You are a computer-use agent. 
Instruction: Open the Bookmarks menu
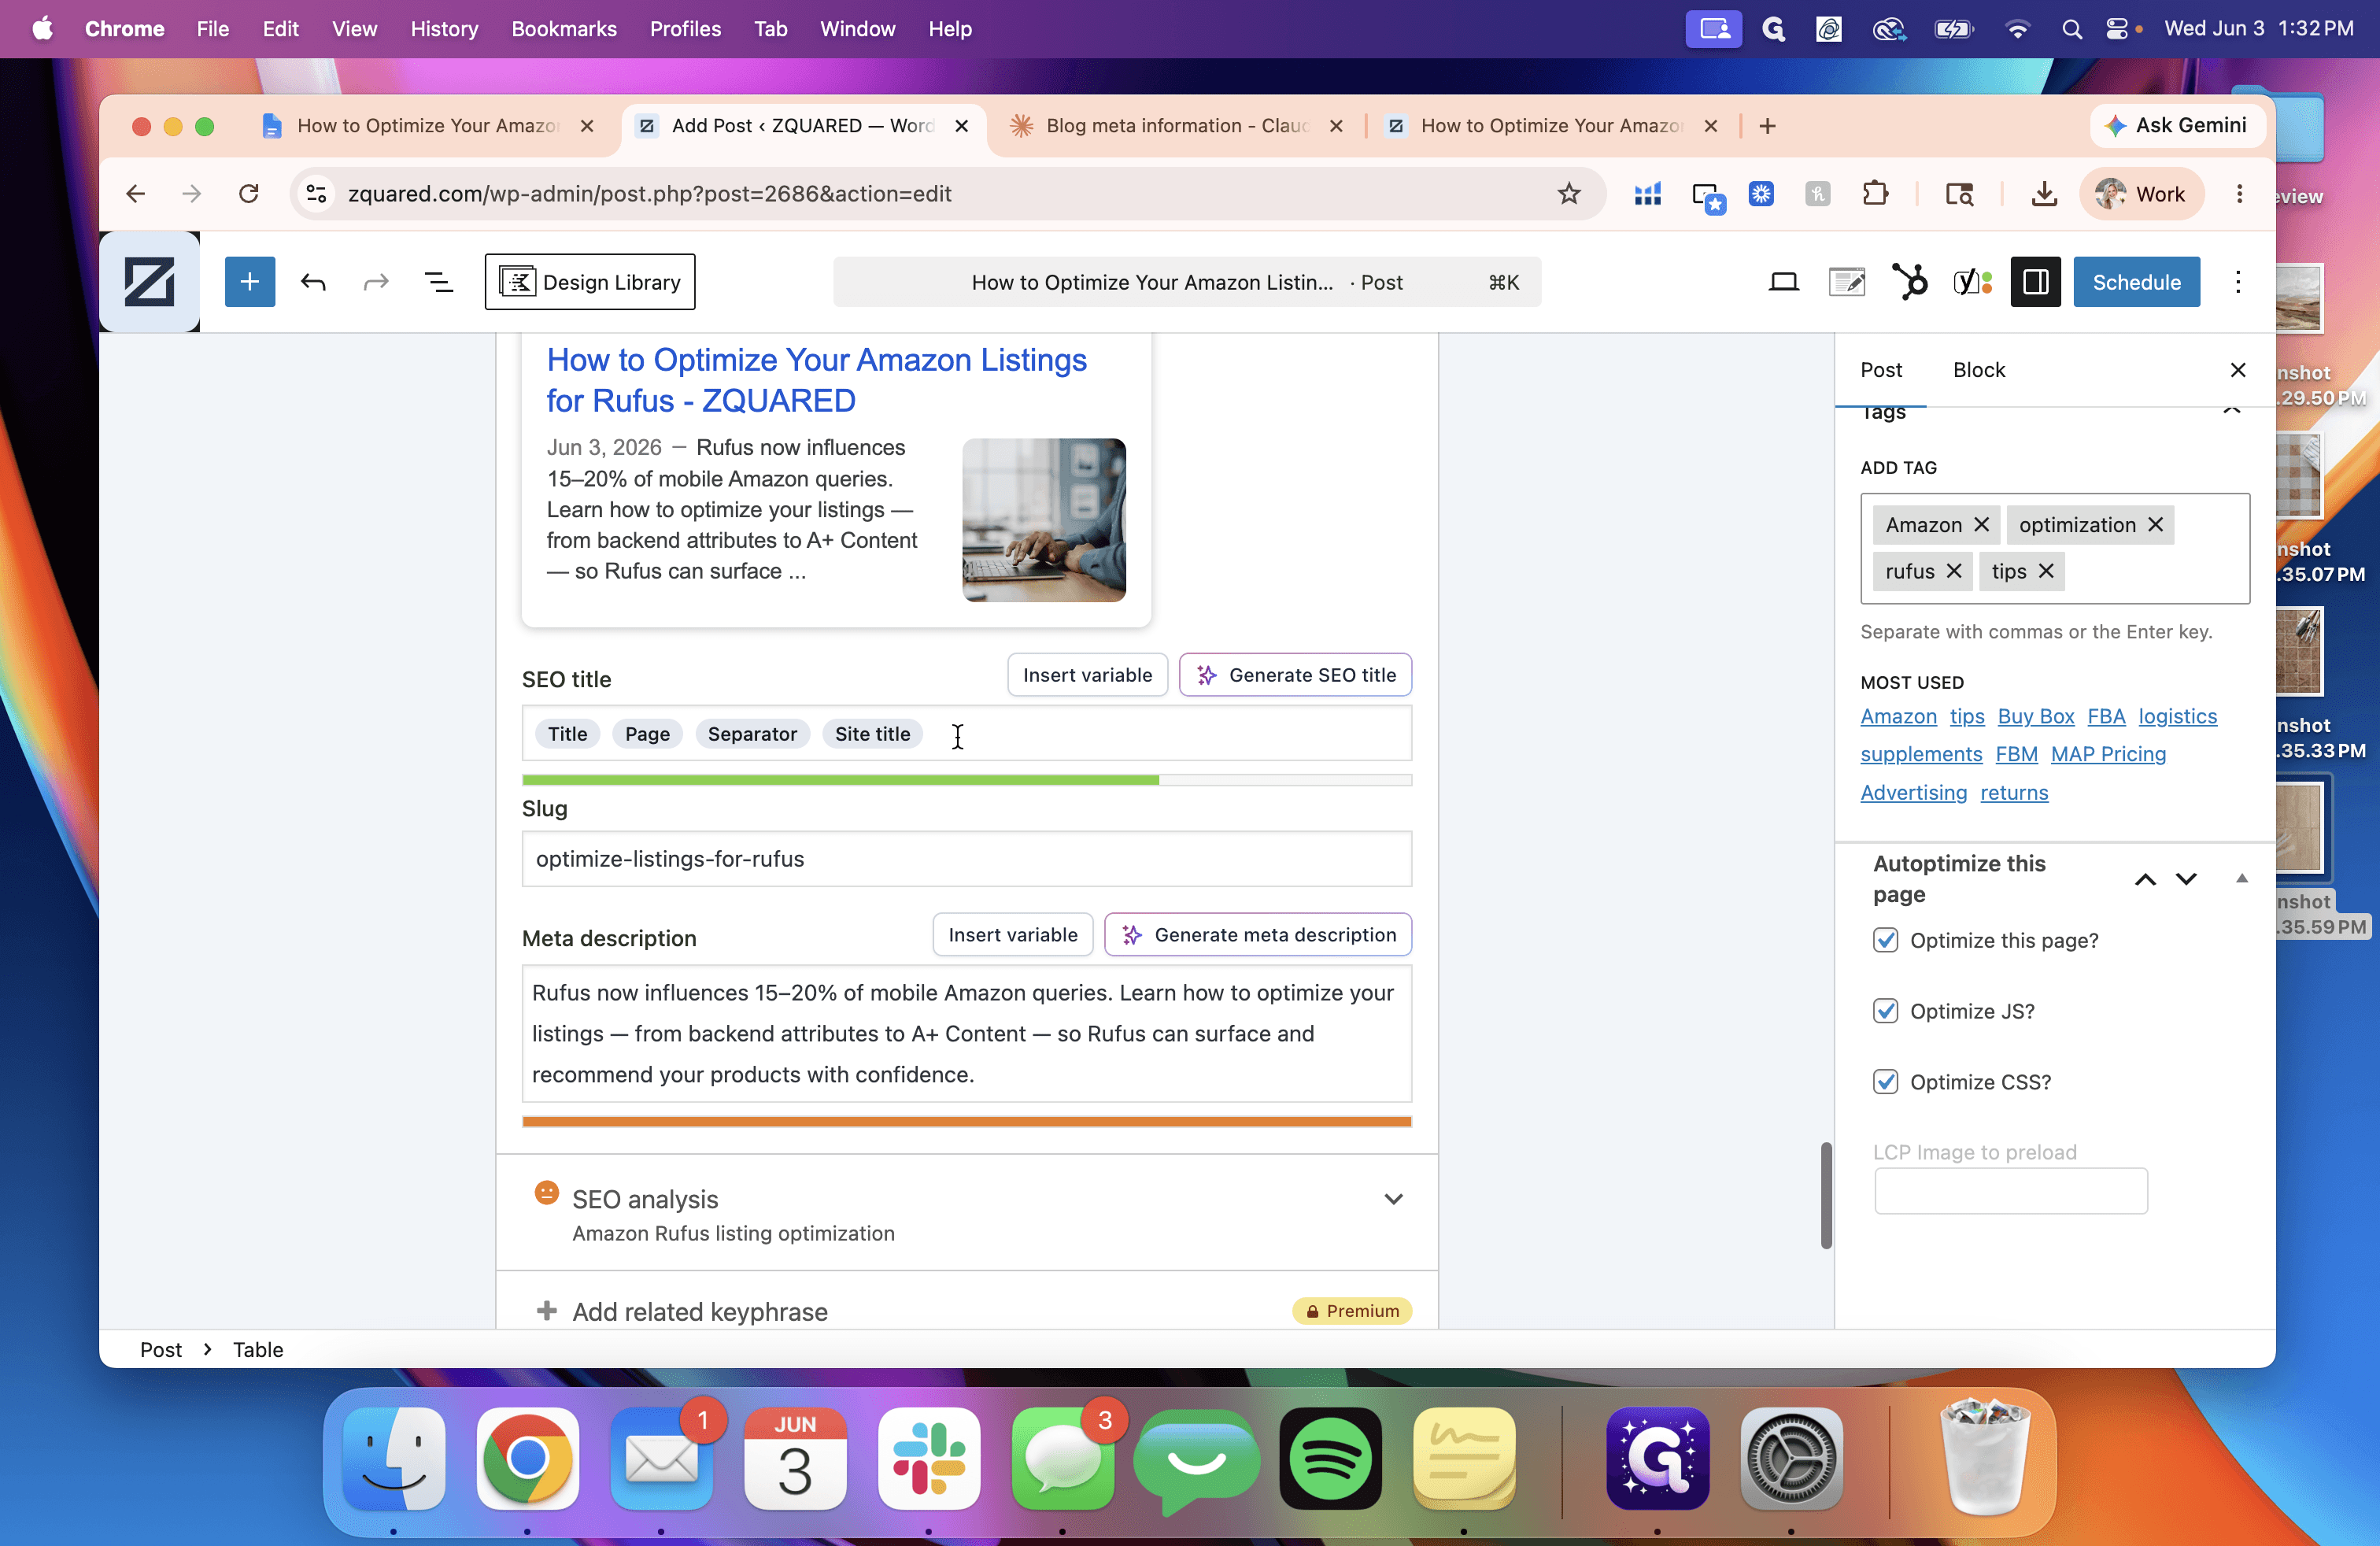tap(563, 29)
